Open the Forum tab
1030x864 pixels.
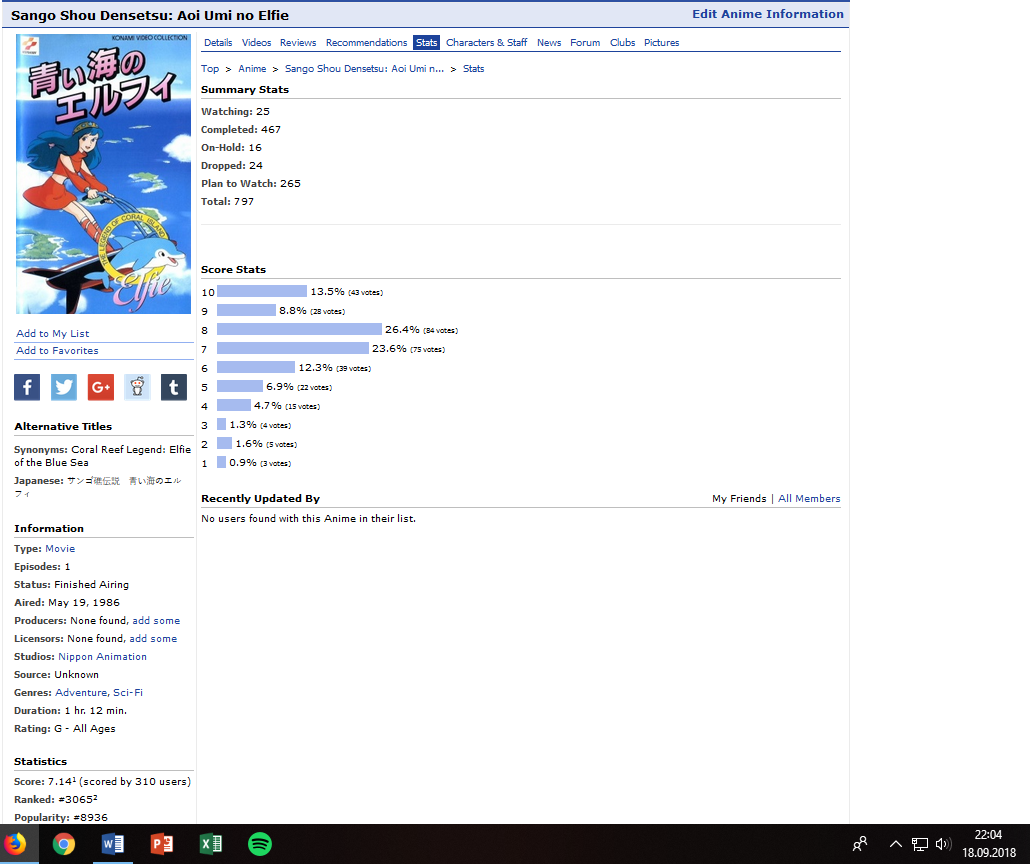tap(585, 43)
